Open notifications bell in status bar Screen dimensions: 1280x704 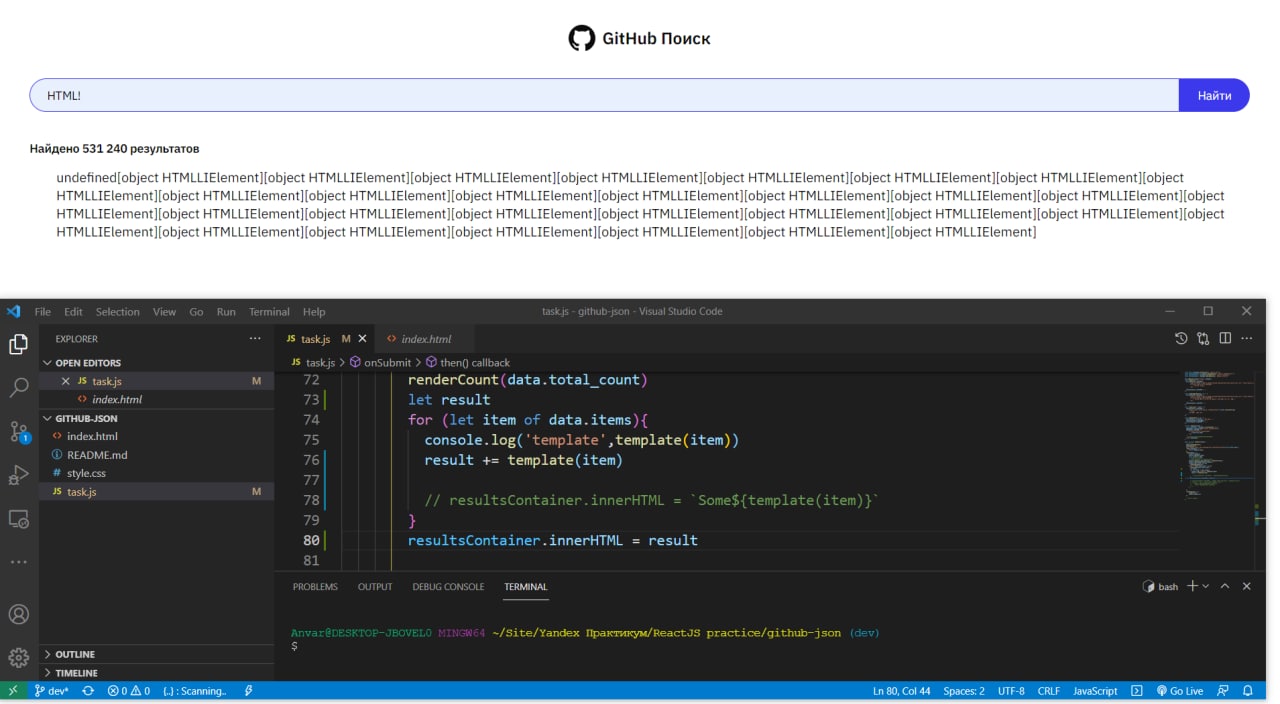pos(1248,691)
